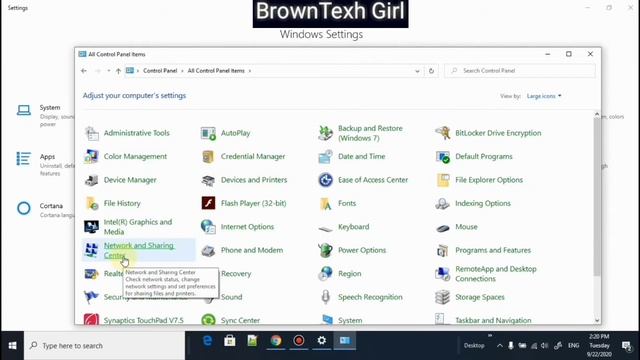Open Settings gear in taskbar
Image resolution: width=640 pixels, height=360 pixels.
coord(322,340)
